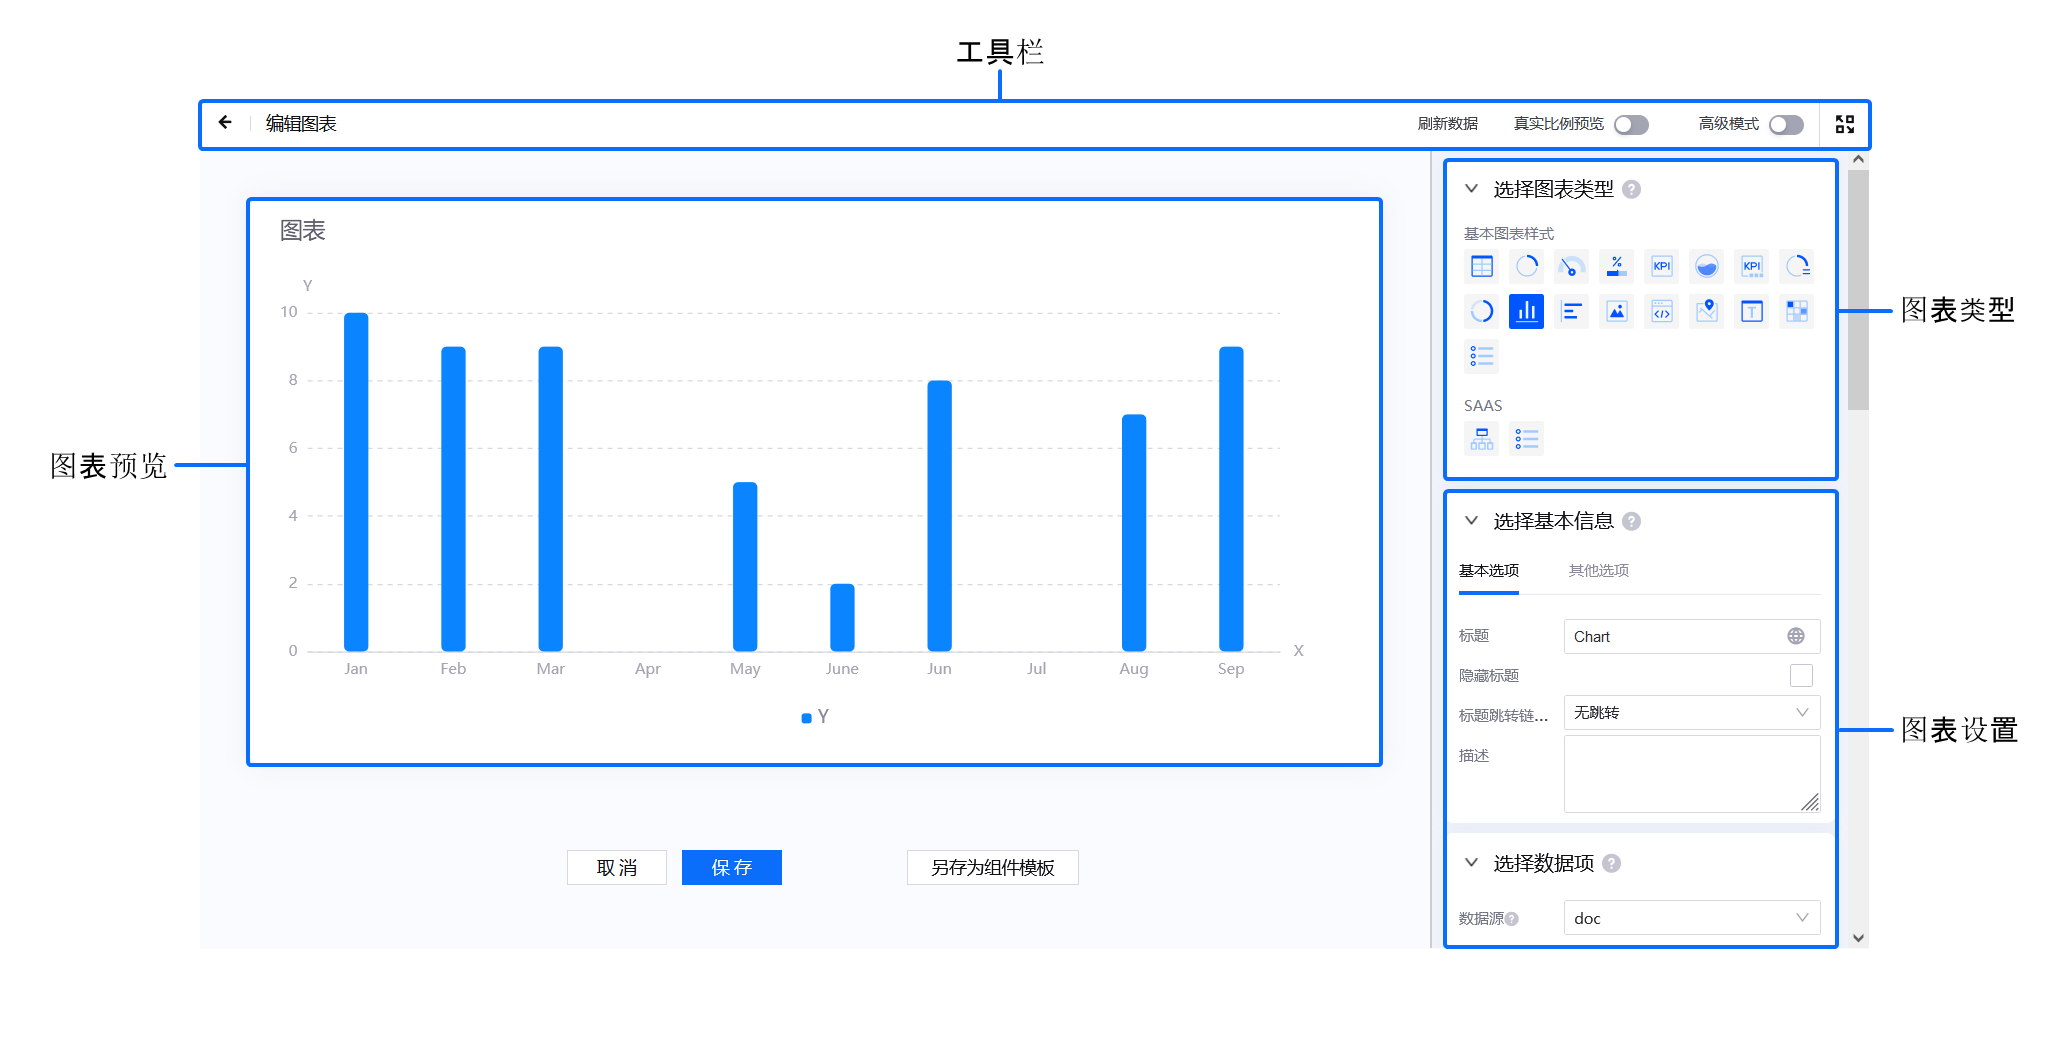Screen dimensions: 2069x1049
Task: Select the HTML code embed chart type
Action: 1662,311
